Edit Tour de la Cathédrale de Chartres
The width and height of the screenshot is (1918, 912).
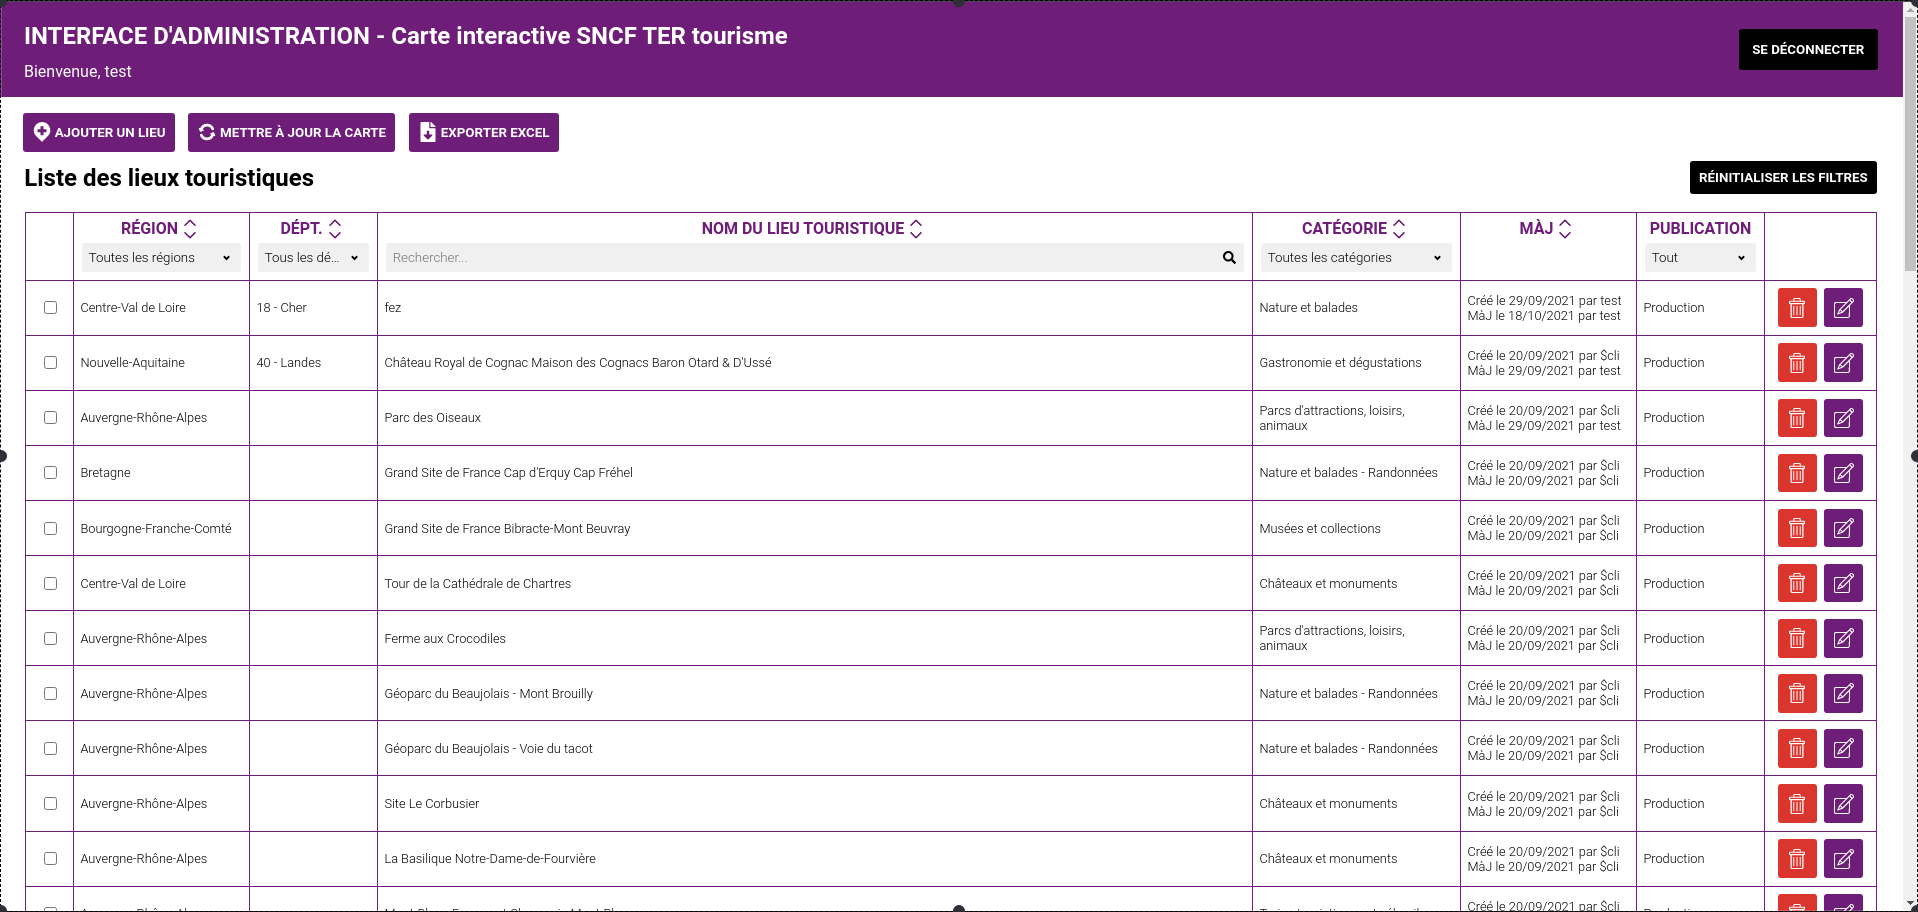[1842, 583]
